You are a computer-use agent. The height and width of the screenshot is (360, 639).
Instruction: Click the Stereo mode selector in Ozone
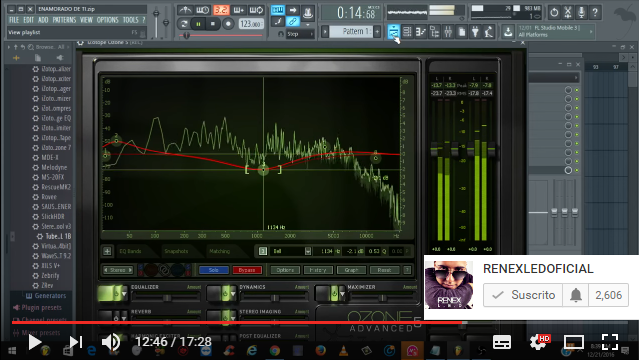pos(118,270)
